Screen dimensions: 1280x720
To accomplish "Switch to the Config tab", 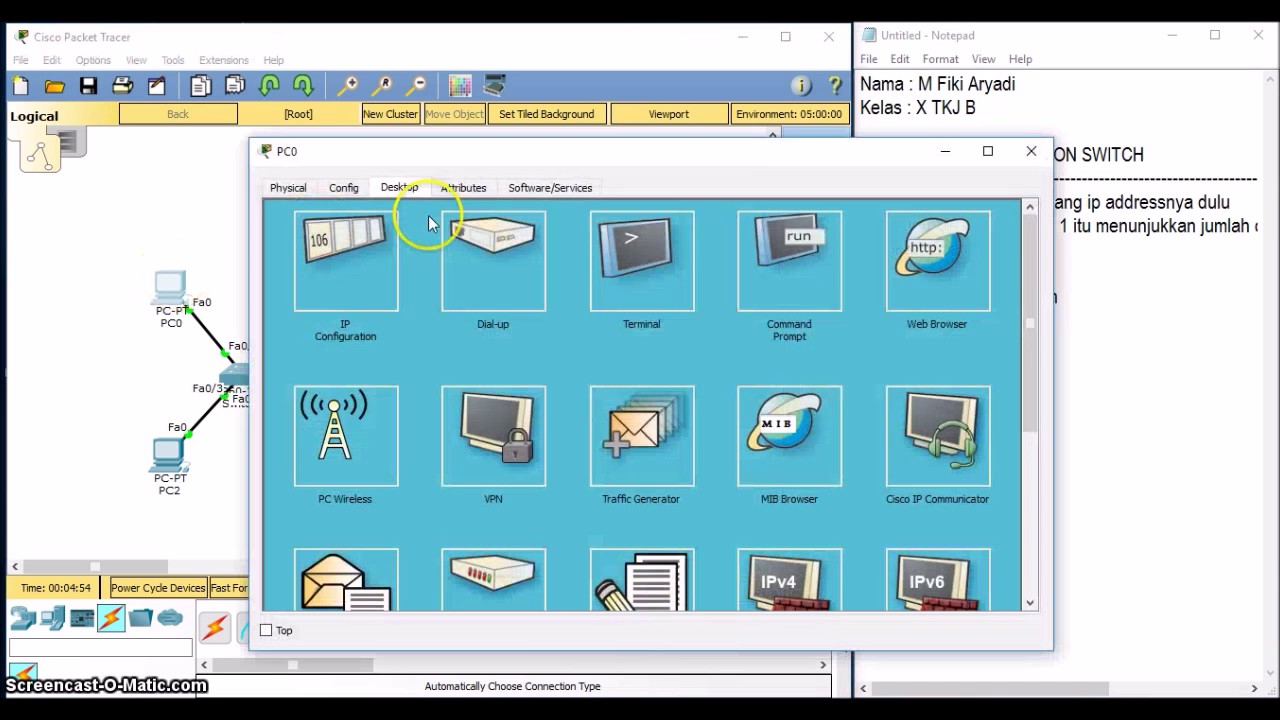I will tap(343, 188).
